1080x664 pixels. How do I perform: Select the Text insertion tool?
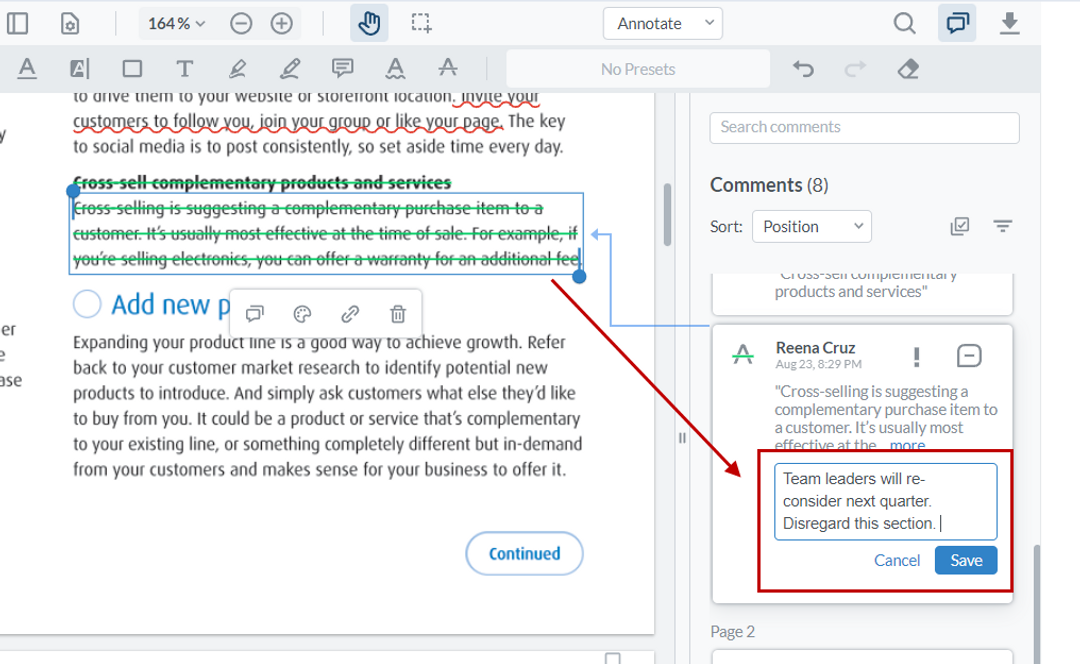[x=185, y=69]
